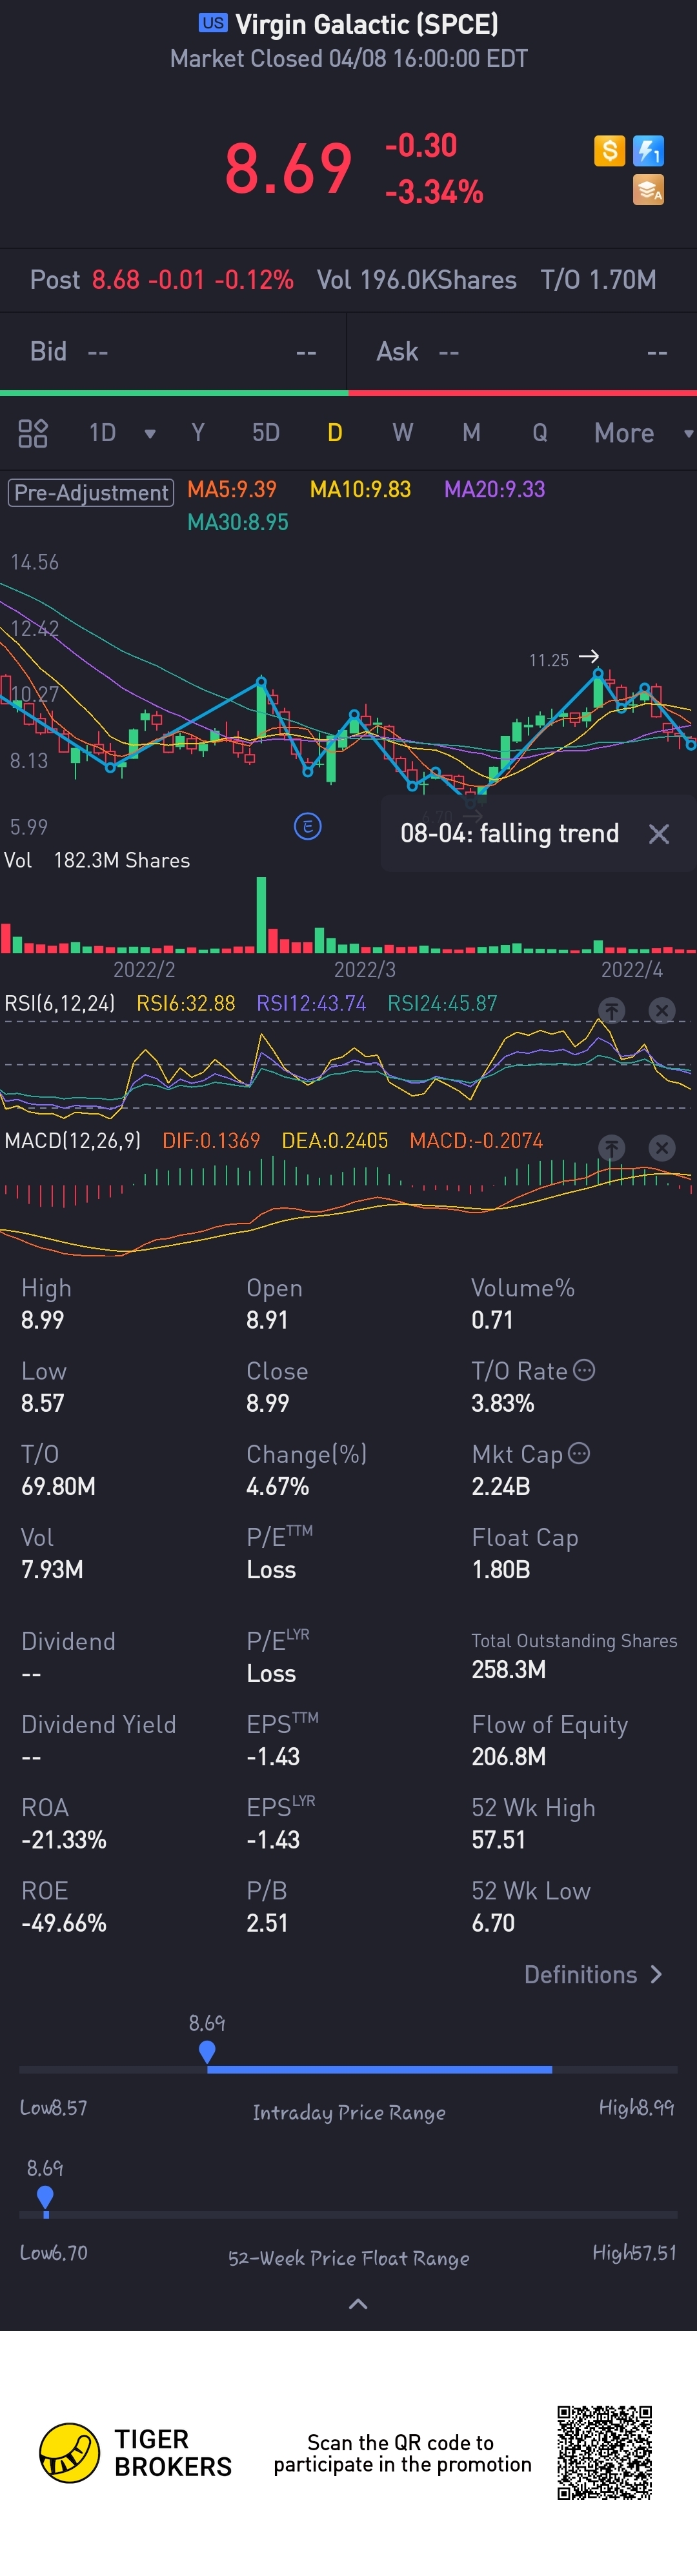Toggle the Pre-Adjustment price setting
The height and width of the screenshot is (2576, 697).
tap(91, 492)
